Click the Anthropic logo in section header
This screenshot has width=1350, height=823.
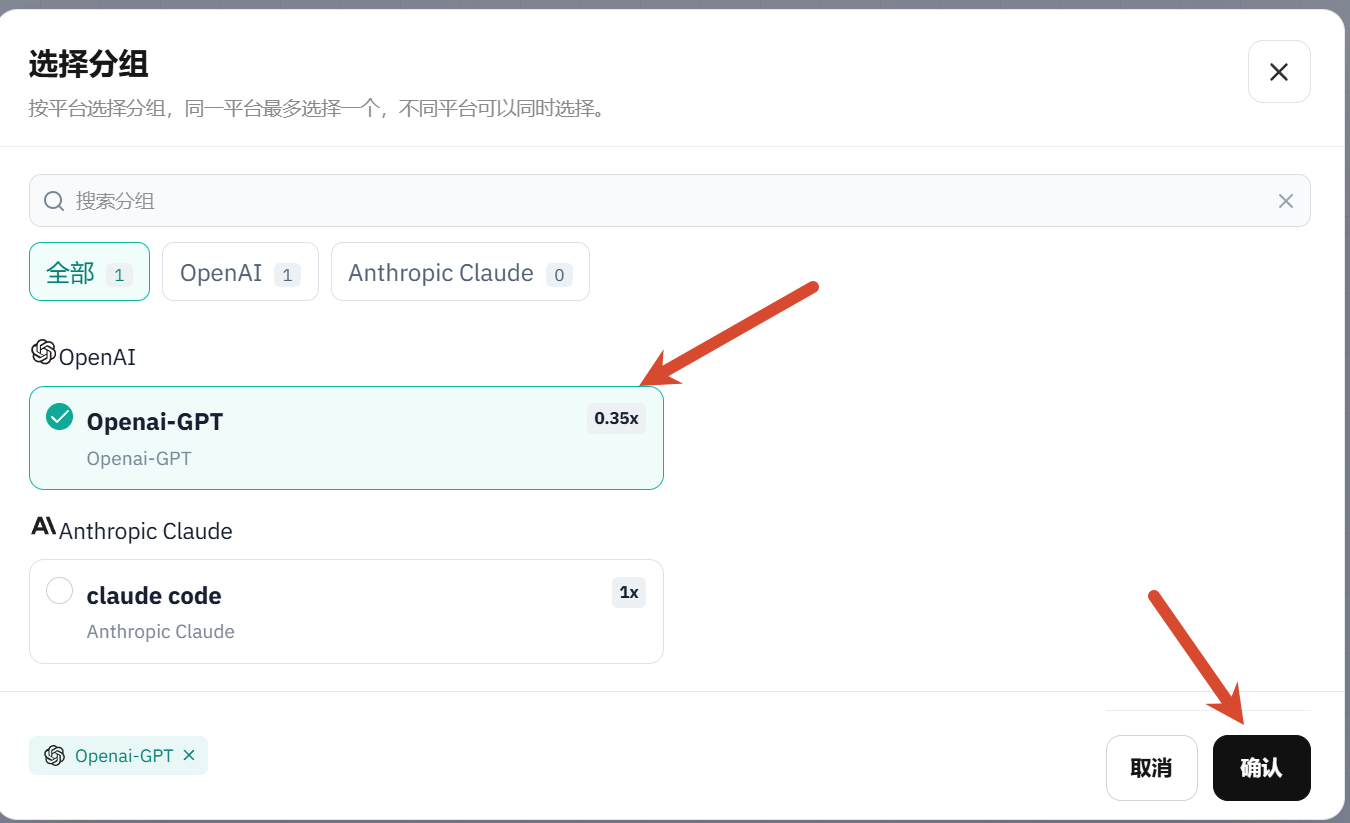click(43, 526)
